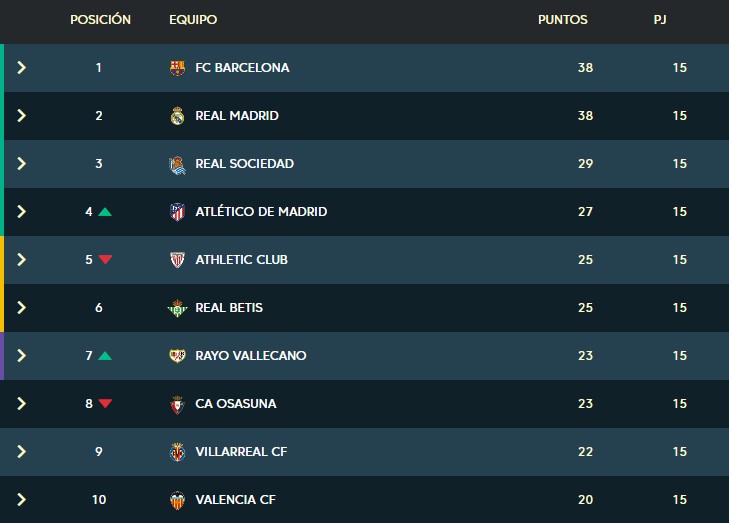Viewport: 729px width, 523px height.
Task: Open the VILLARREAL CF team name link
Action: coord(241,452)
